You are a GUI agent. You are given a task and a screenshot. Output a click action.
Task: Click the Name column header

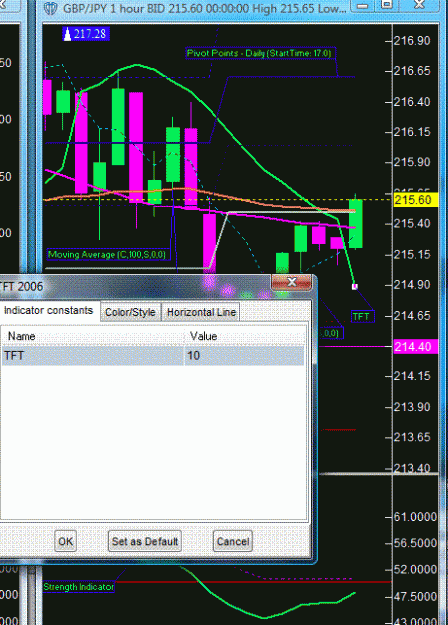92,336
